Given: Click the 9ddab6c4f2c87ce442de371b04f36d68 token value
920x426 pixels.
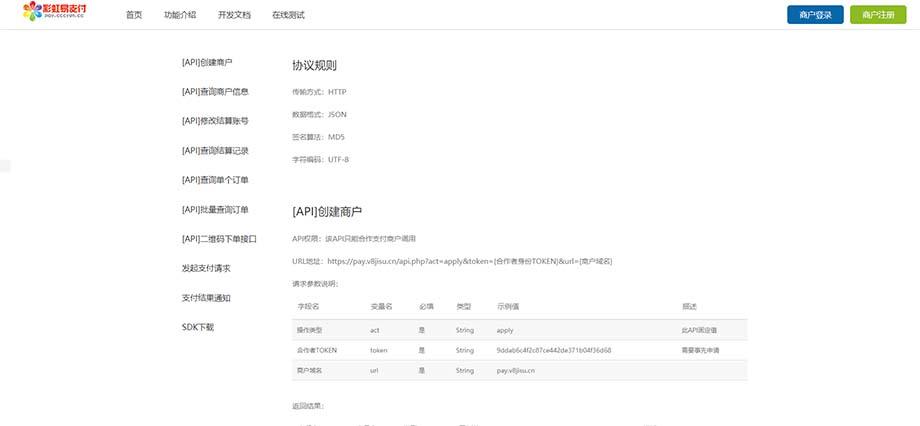Looking at the screenshot, I should tap(554, 350).
